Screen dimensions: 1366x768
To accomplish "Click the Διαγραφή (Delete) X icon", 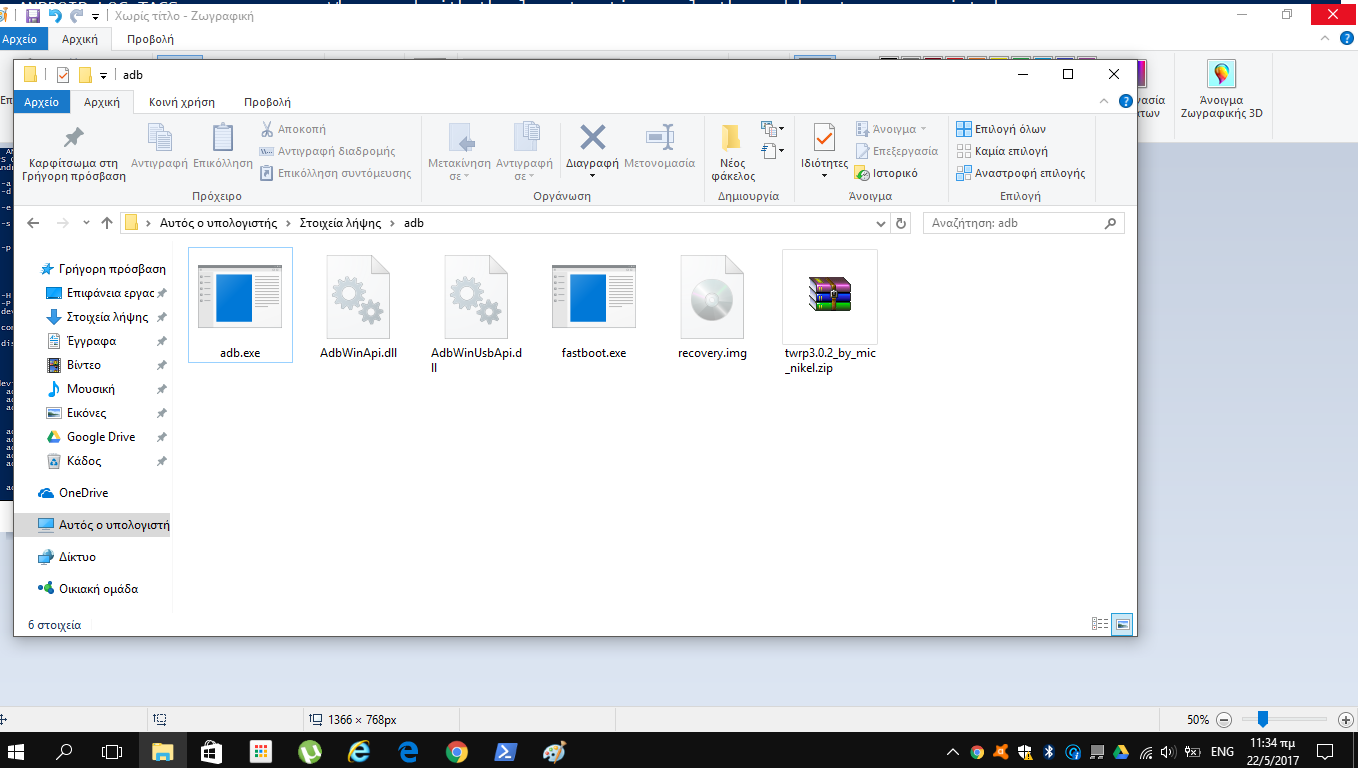I will pos(593,138).
